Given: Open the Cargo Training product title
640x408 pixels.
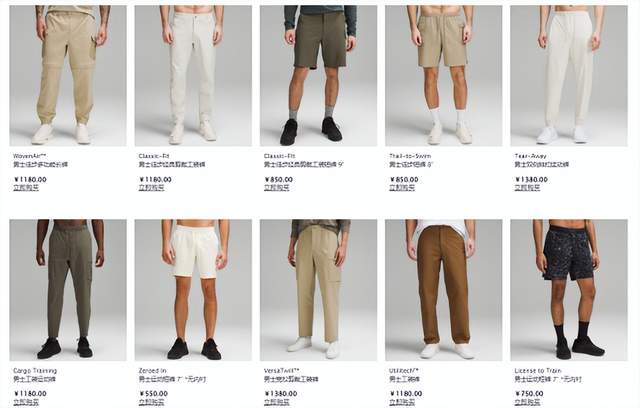Looking at the screenshot, I should (x=35, y=370).
